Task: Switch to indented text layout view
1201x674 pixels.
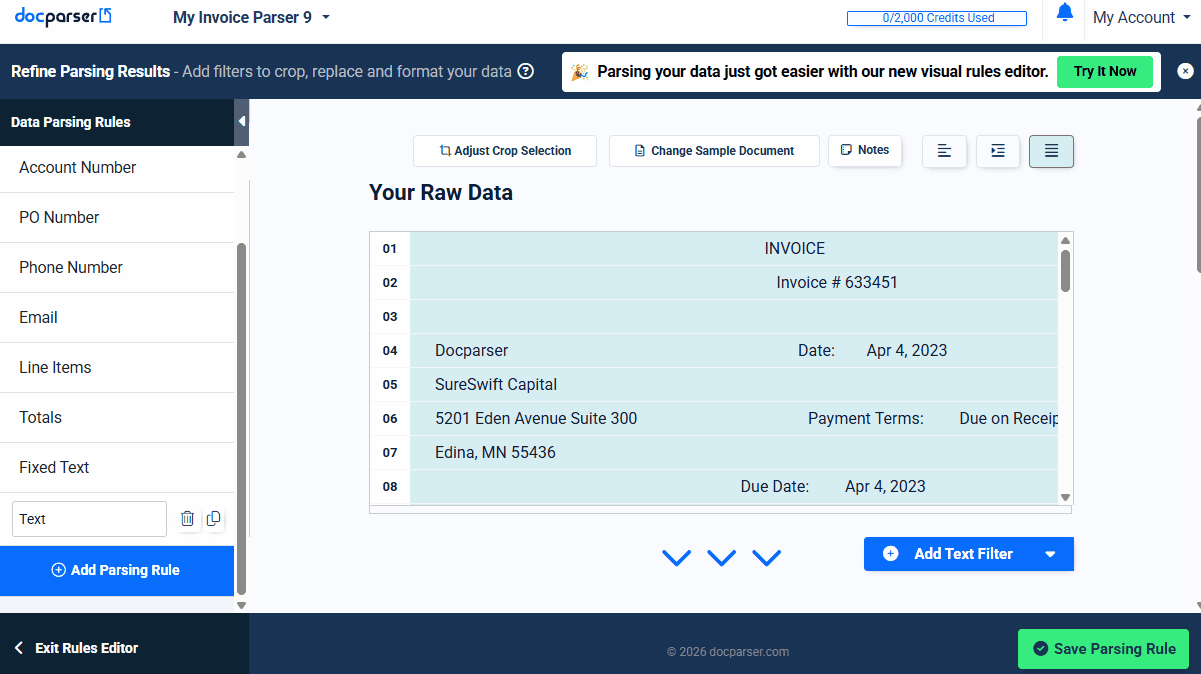Action: (997, 151)
